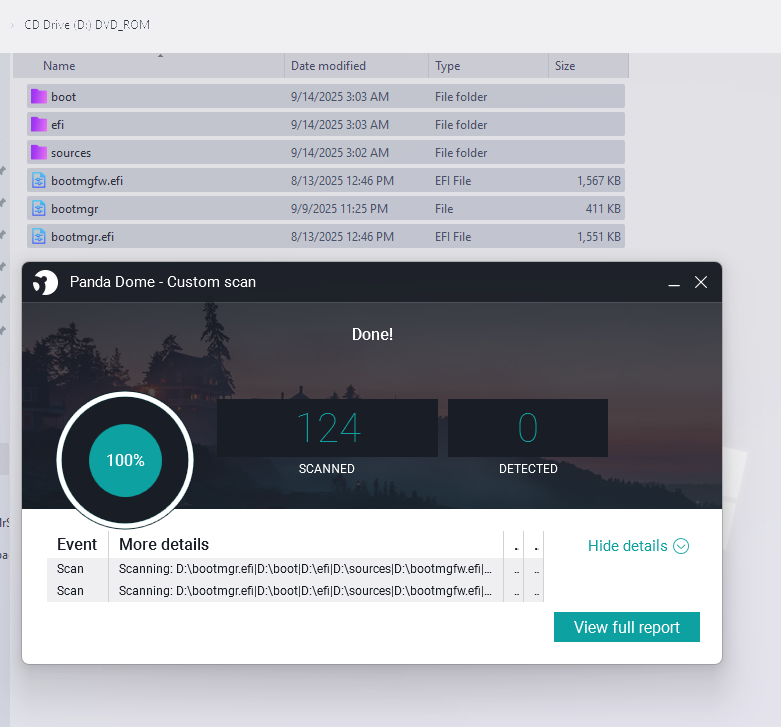
Task: Select the bootmgfw.efi file name
Action: 87,180
